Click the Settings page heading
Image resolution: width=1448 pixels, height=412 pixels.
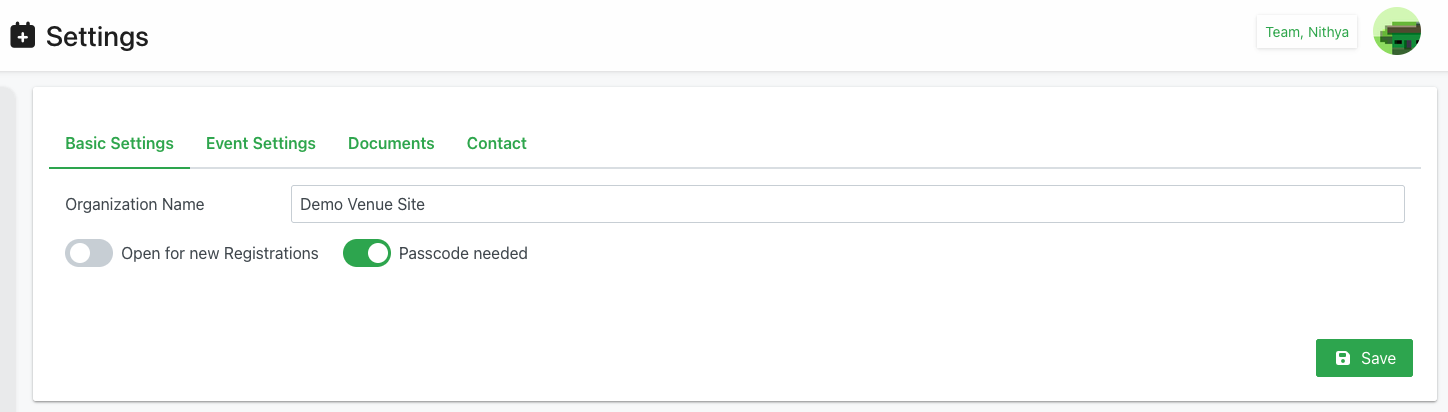[x=97, y=37]
